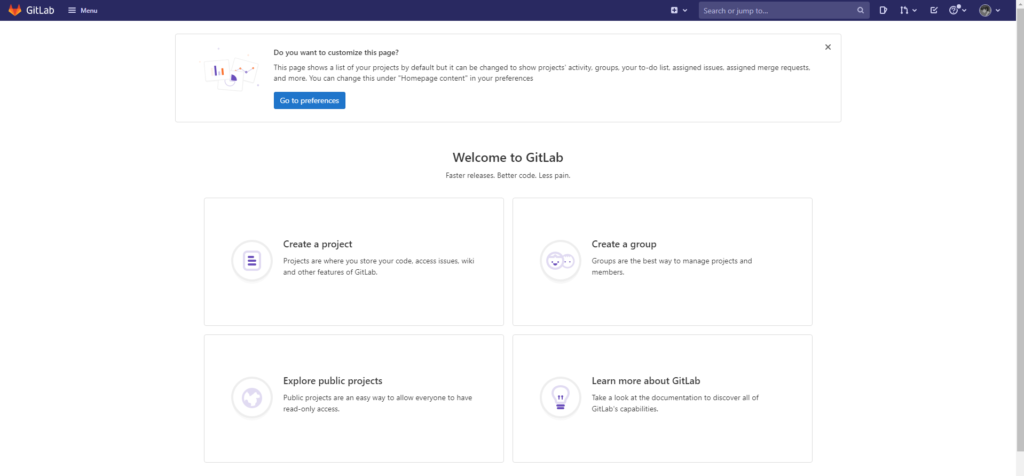
Task: Open the user avatar profile menu
Action: [x=989, y=10]
